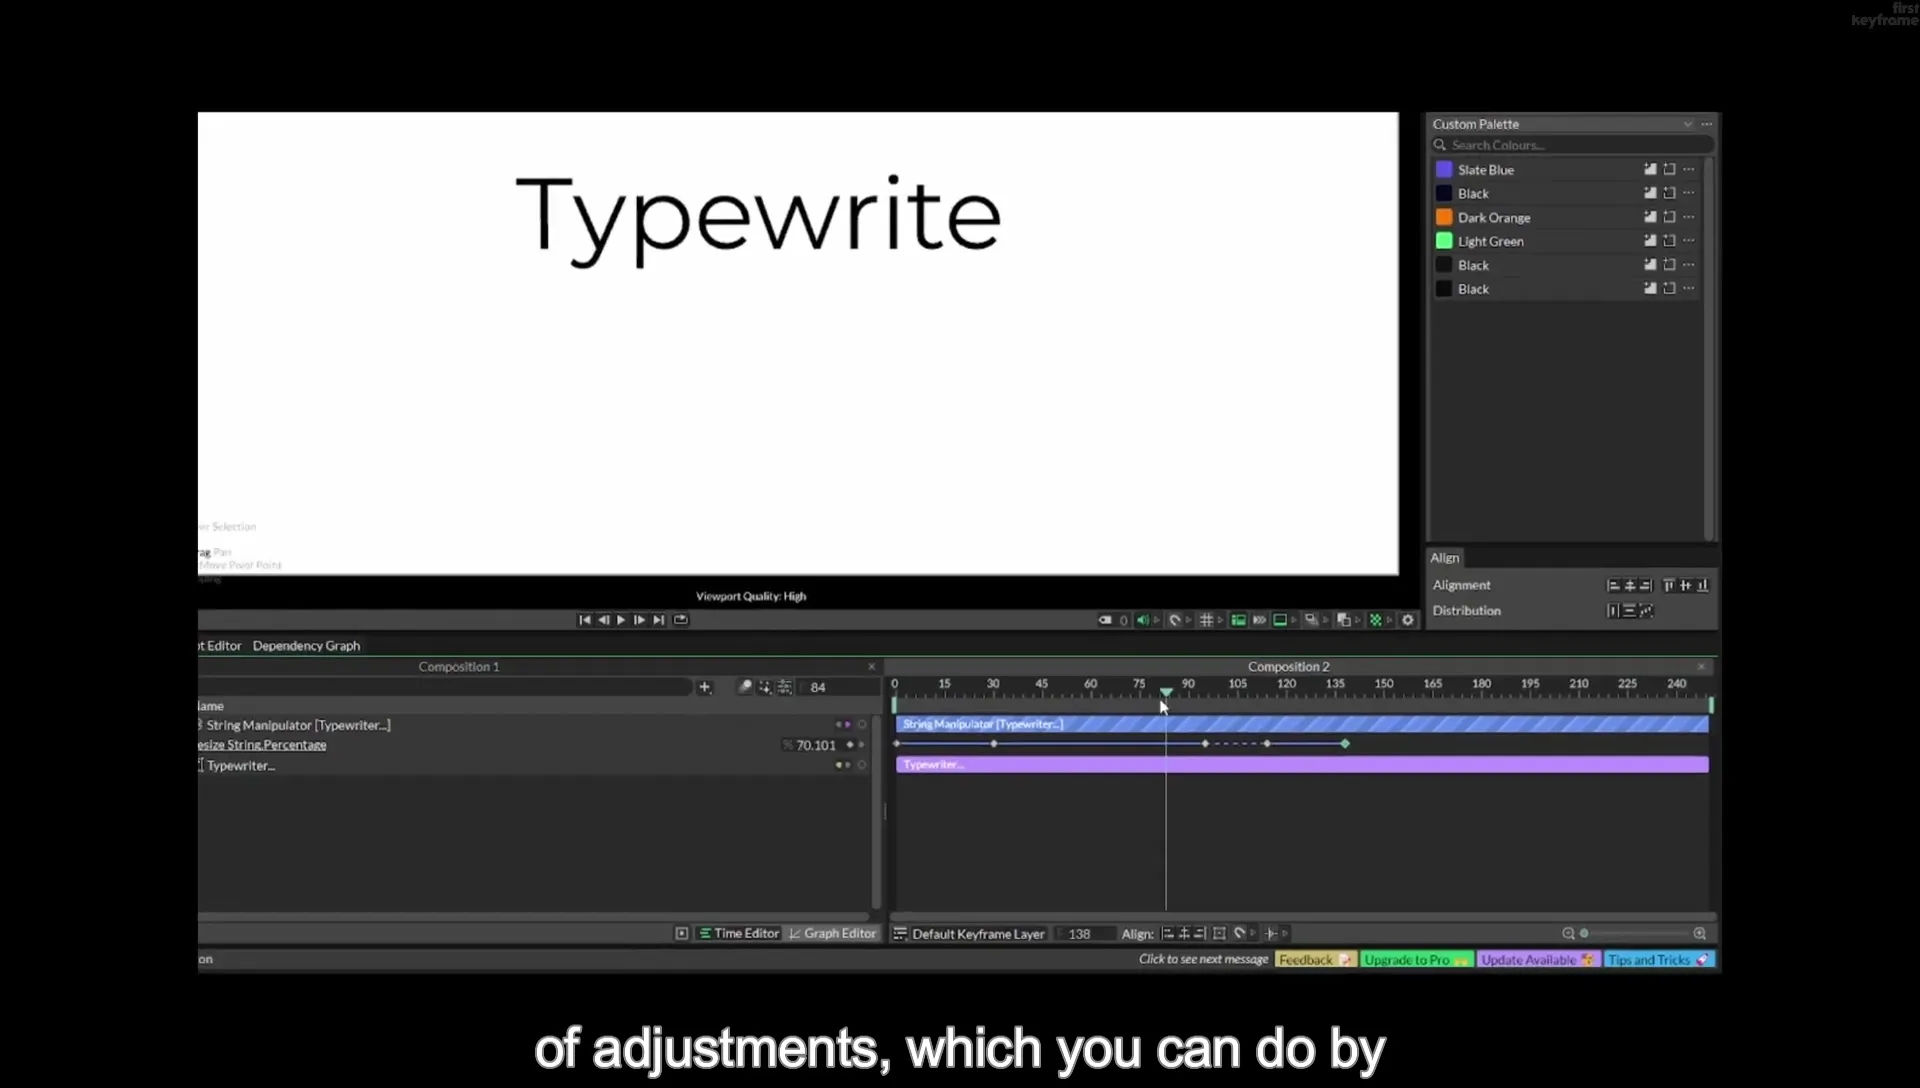Switch to Dependency Graph tab
The width and height of the screenshot is (1920, 1088).
coord(306,646)
